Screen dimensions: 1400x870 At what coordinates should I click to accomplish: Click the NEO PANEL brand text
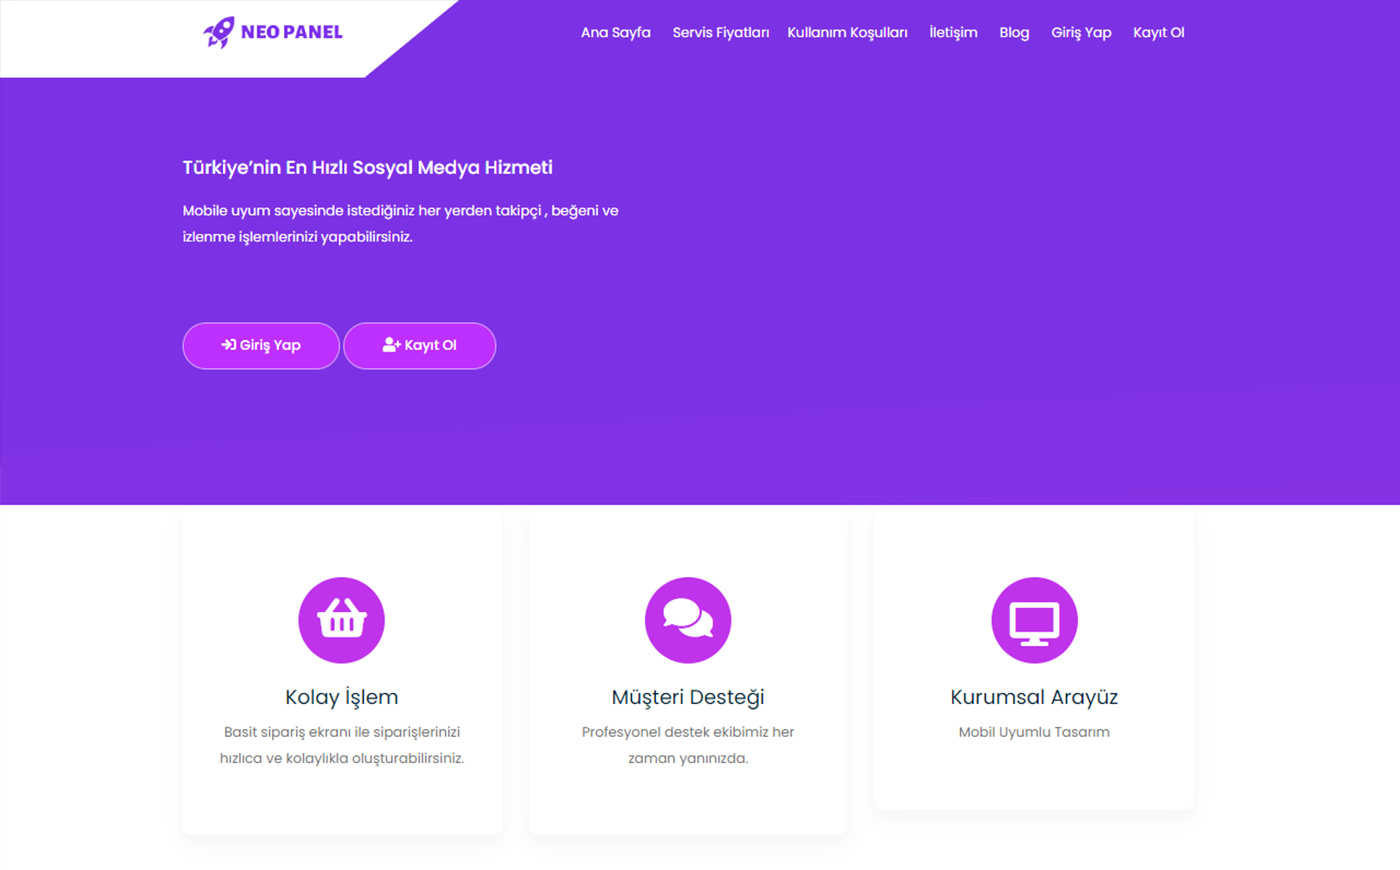click(291, 32)
